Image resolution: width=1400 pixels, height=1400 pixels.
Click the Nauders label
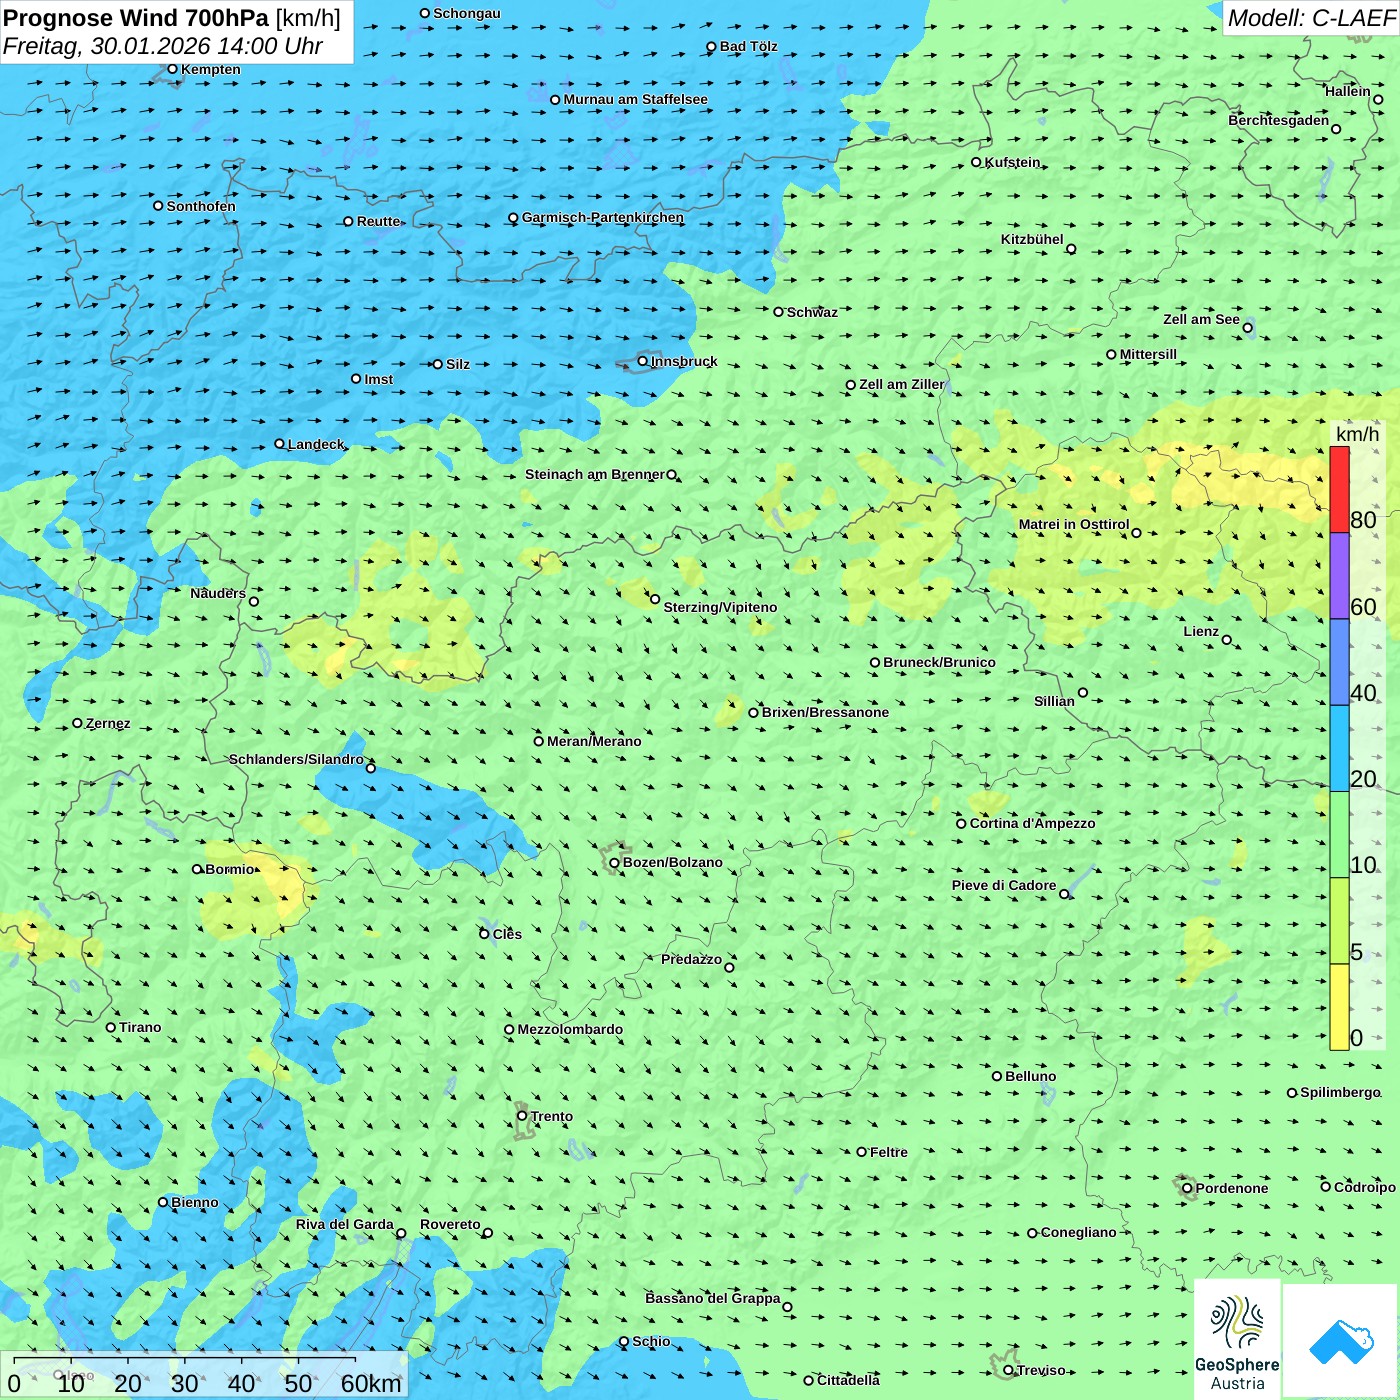pyautogui.click(x=218, y=593)
